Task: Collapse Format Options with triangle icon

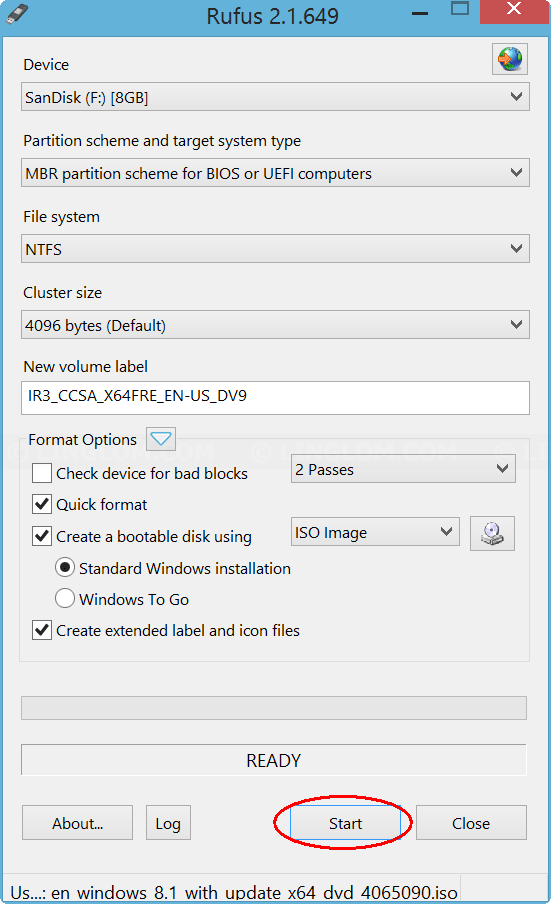Action: click(161, 439)
